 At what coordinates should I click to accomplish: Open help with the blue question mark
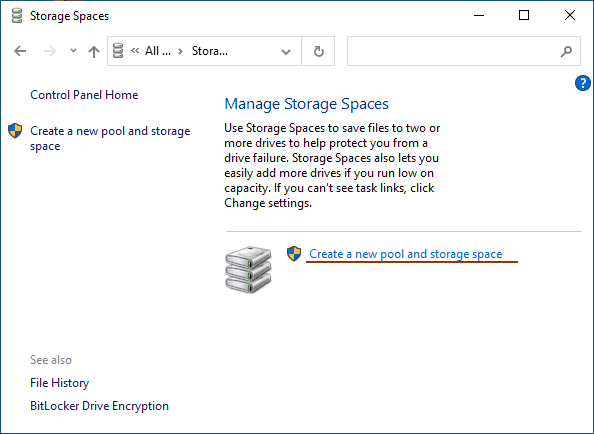coord(583,83)
